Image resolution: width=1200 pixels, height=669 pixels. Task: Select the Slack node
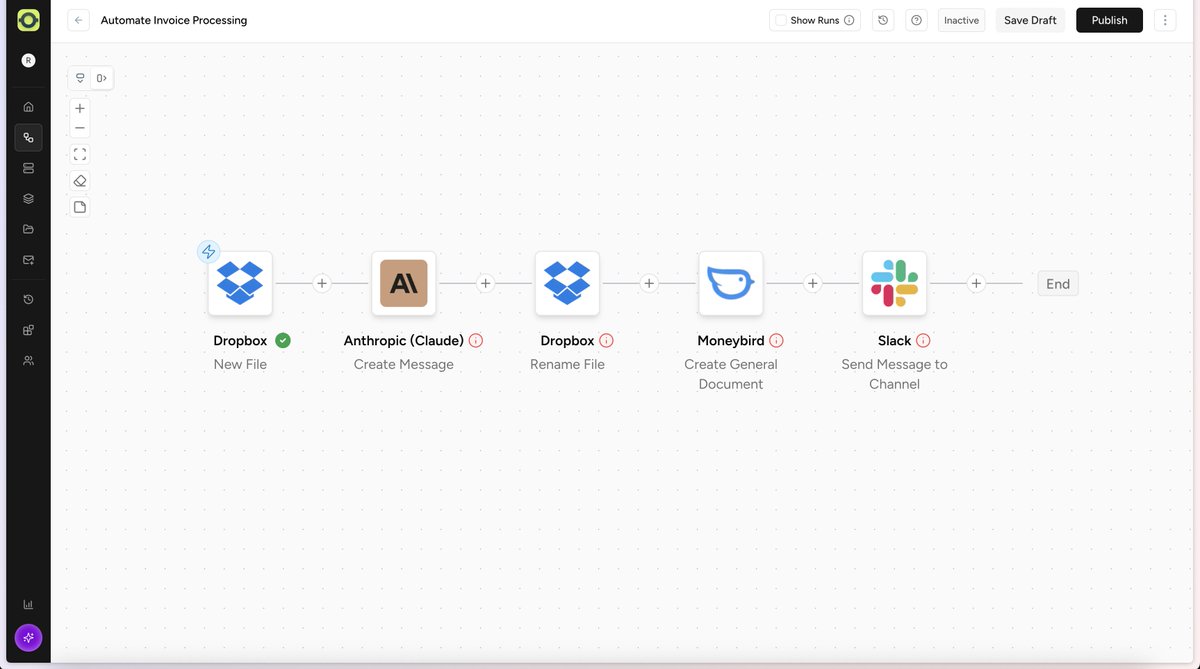coord(894,283)
